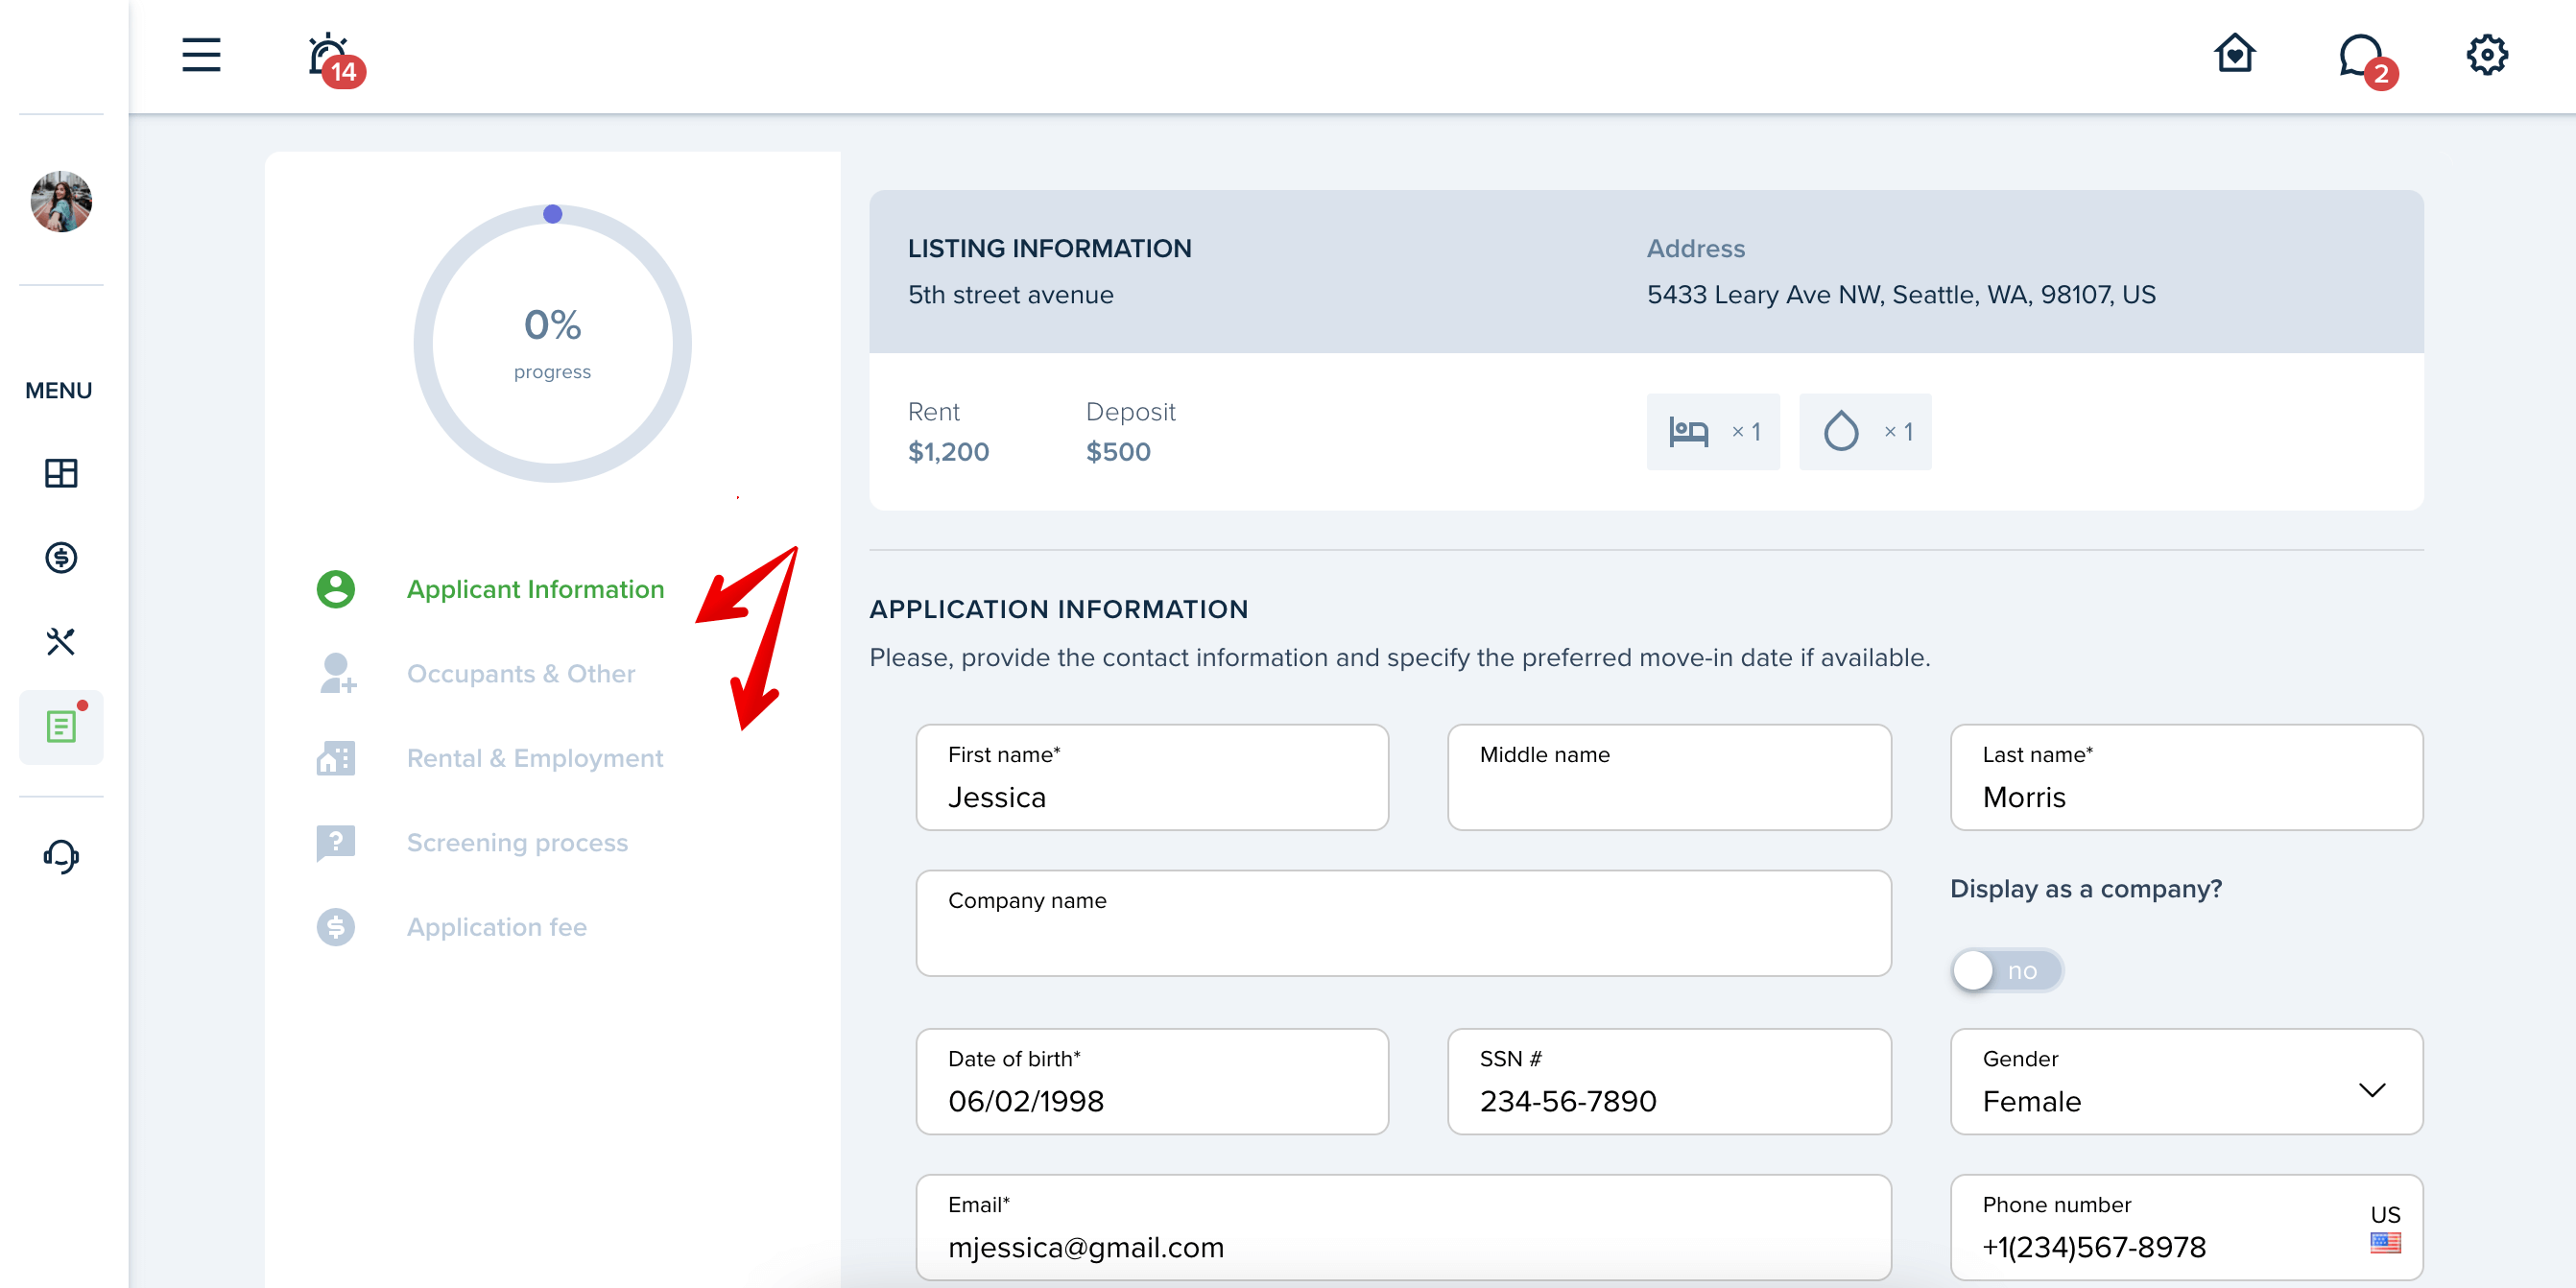2576x1288 pixels.
Task: Click the $1,200 rent value
Action: coord(948,452)
